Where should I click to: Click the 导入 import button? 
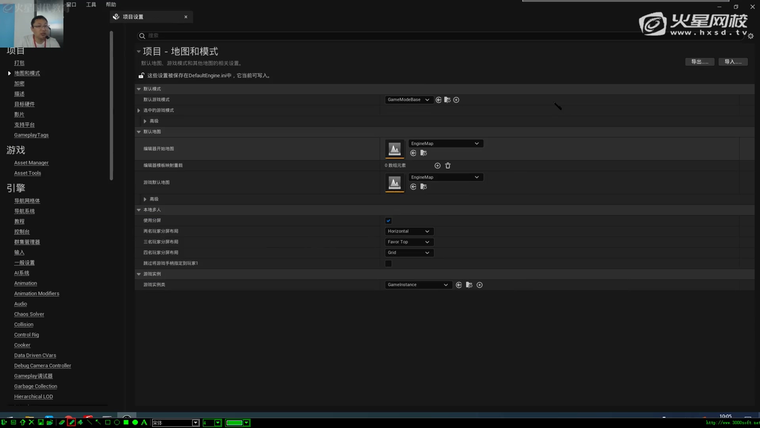[x=733, y=62]
